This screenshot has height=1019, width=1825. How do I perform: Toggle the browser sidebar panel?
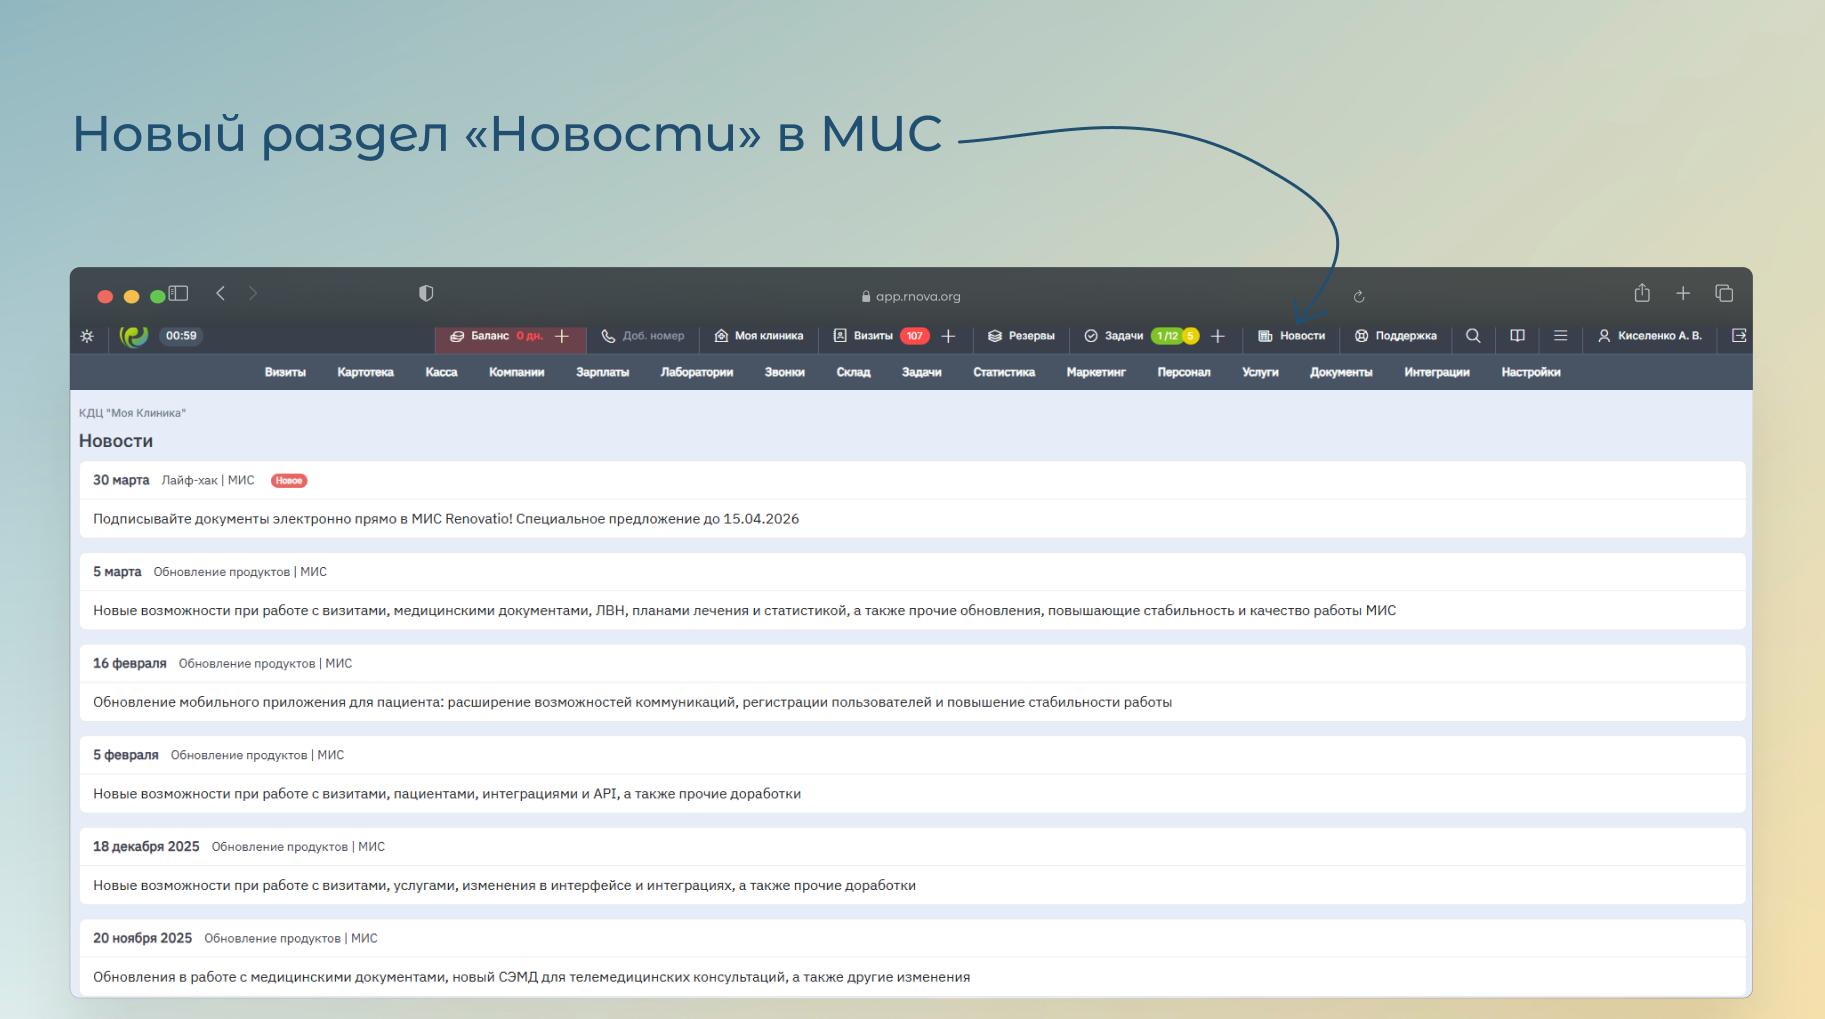(x=179, y=293)
